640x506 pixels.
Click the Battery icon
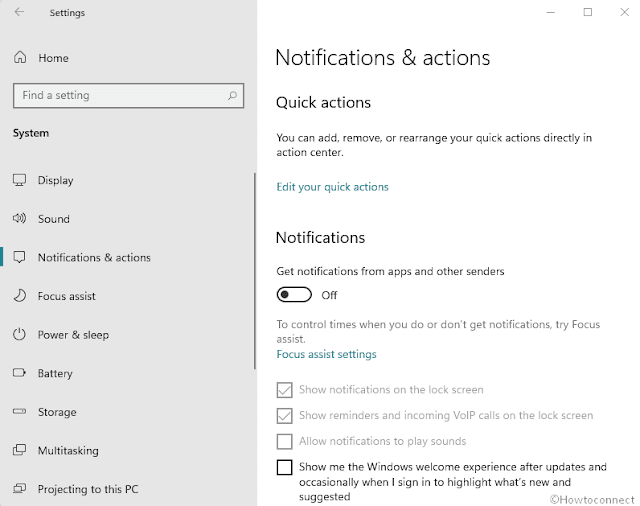19,373
